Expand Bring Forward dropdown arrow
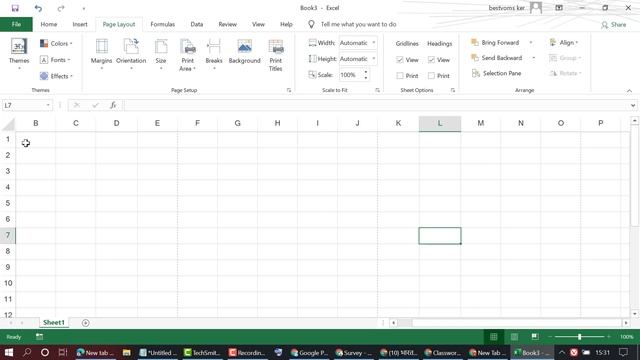The image size is (640, 360). (531, 42)
